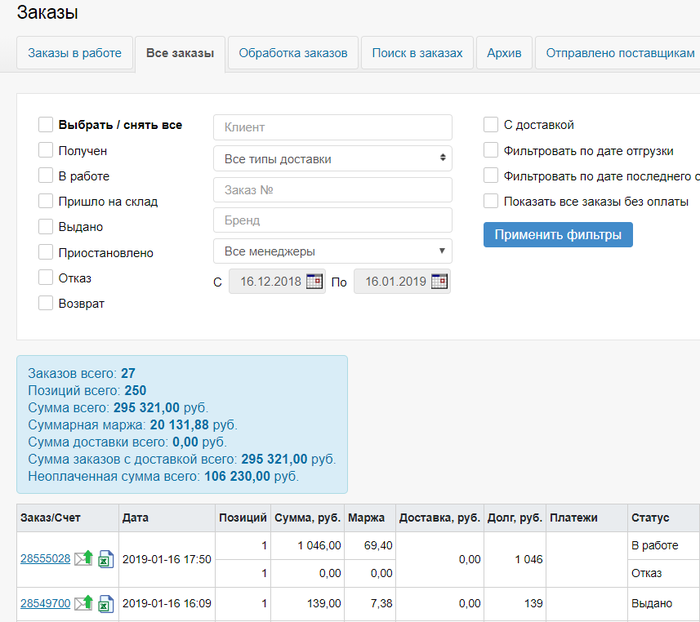Toggle the 'Выбрать / снять все' checkbox
700x622 pixels.
click(45, 125)
